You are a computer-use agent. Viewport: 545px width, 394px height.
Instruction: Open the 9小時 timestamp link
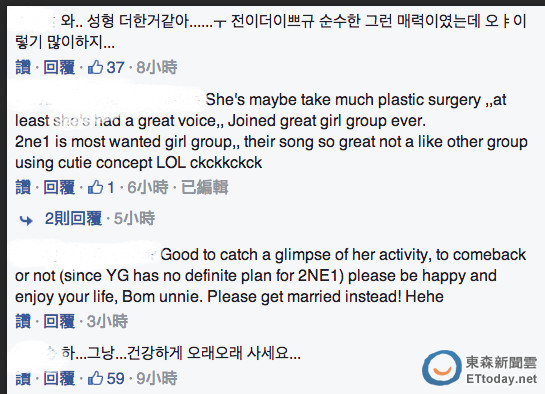coord(157,378)
